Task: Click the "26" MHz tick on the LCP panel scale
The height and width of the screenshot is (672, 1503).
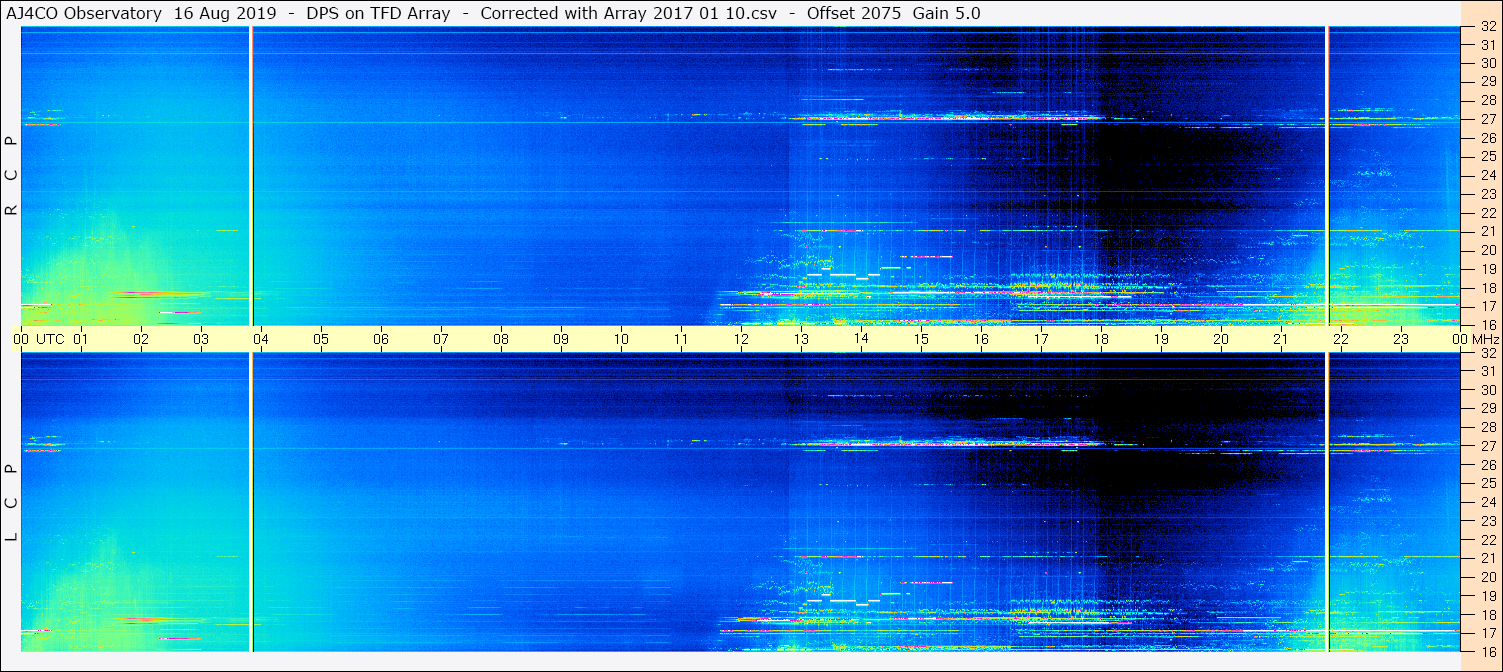Action: click(1487, 465)
